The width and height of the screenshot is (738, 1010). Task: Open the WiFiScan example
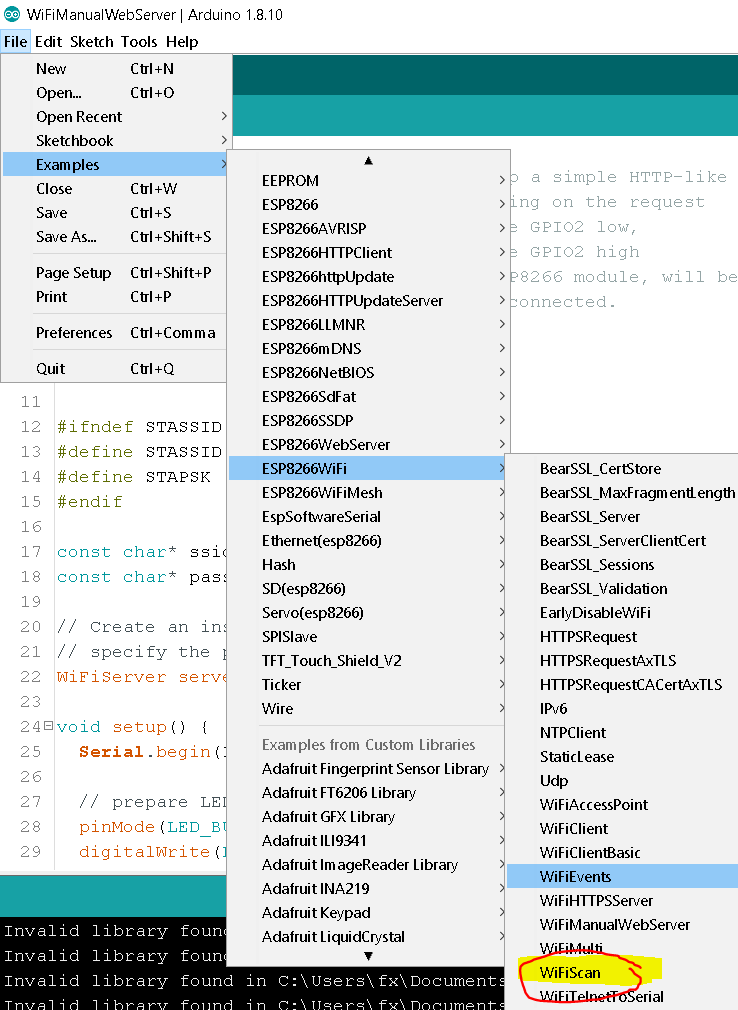pyautogui.click(x=622, y=972)
